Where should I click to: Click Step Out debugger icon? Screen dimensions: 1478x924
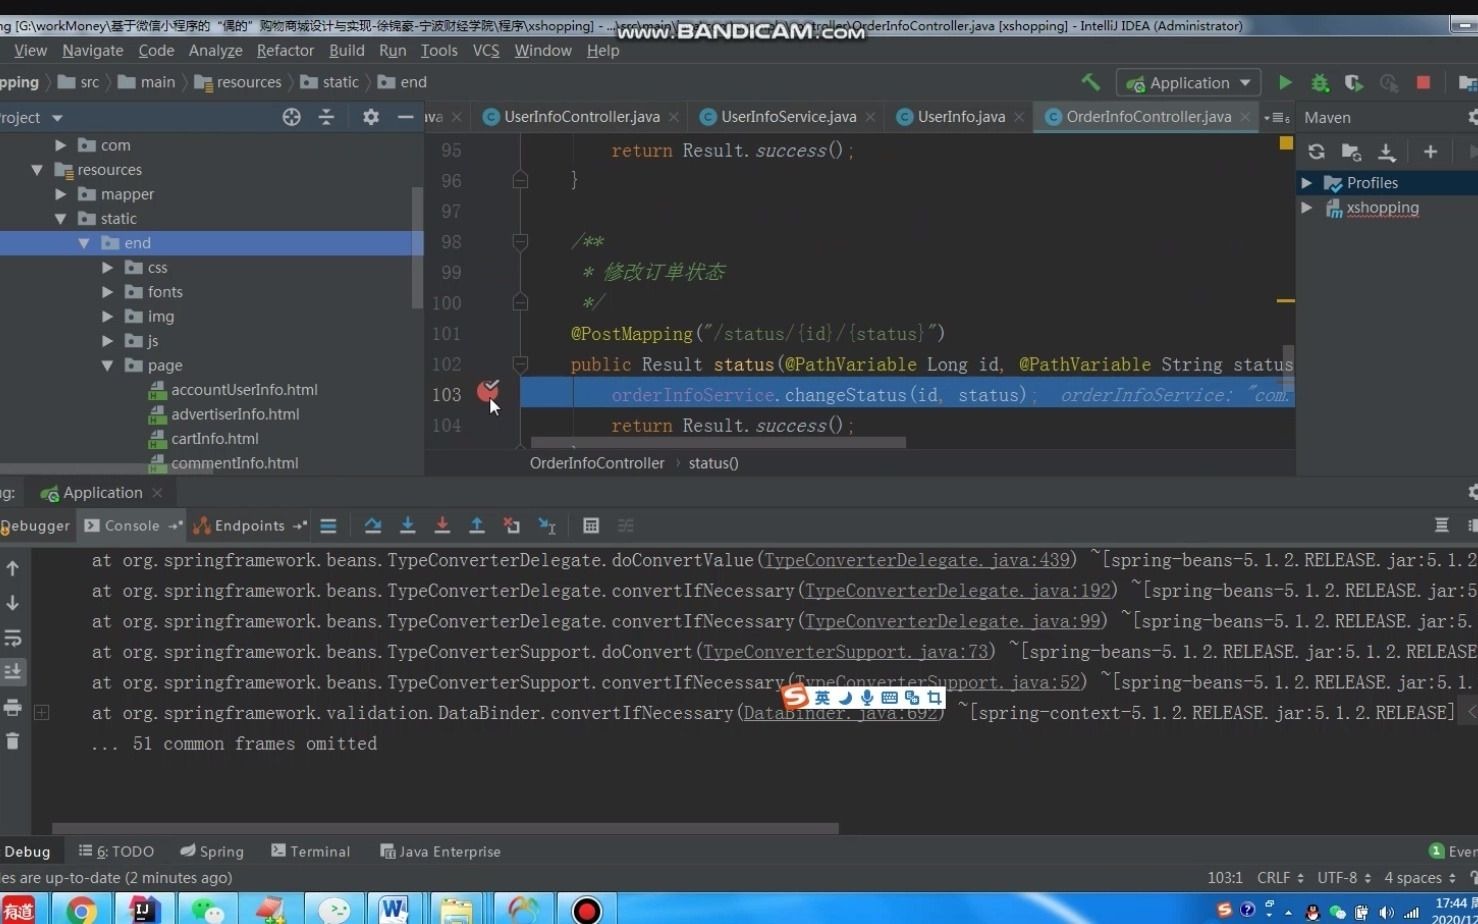[477, 526]
